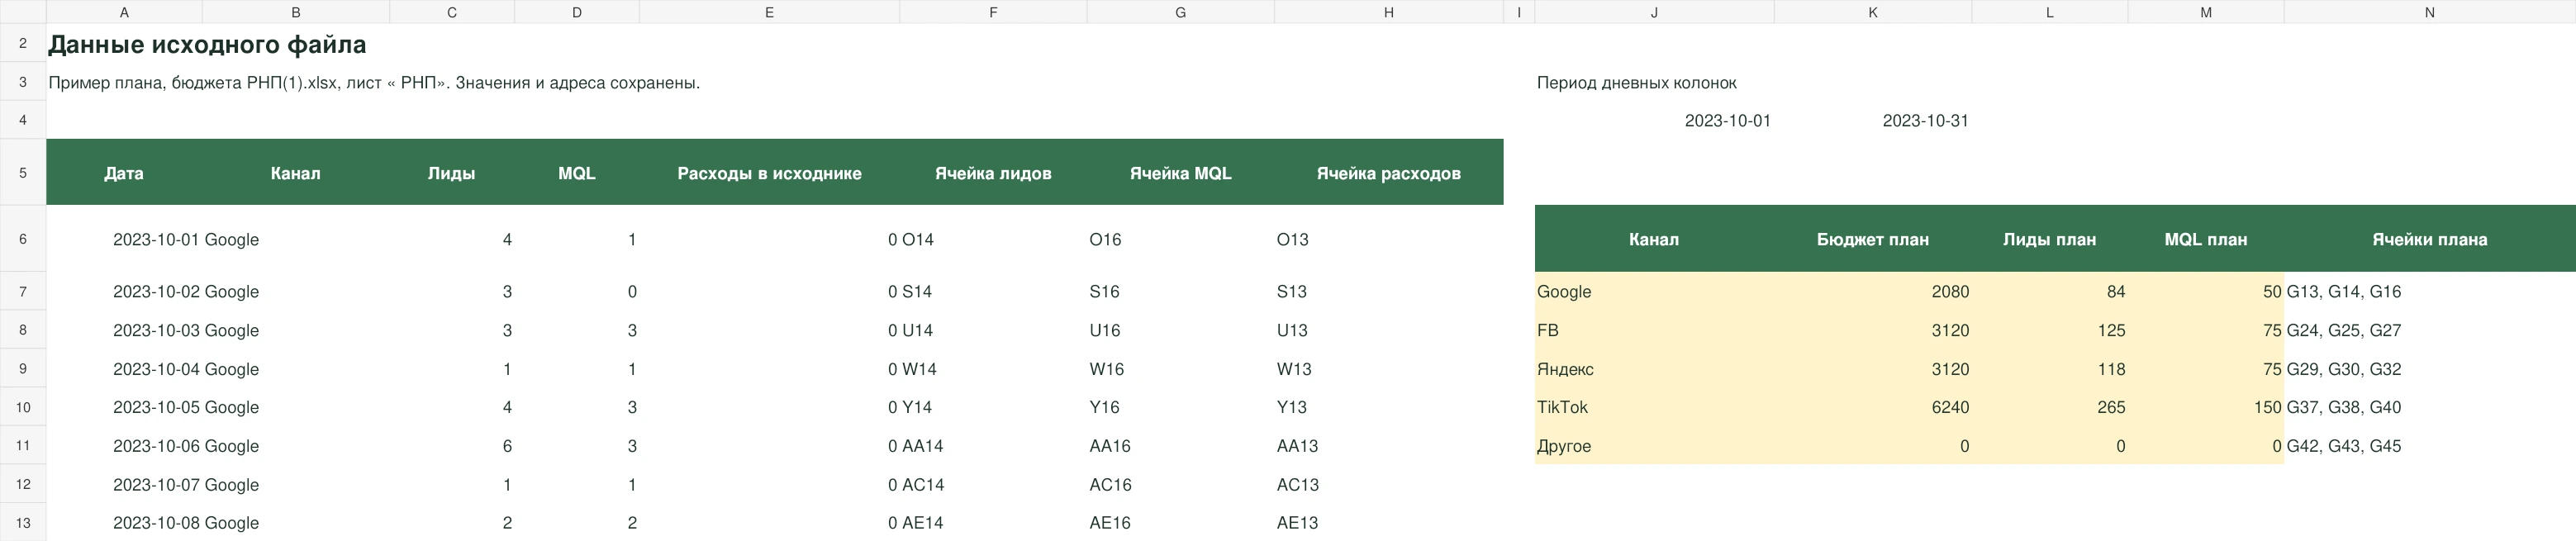Select the date cell 2023-10-02
This screenshot has height=541, width=2576.
pos(124,292)
